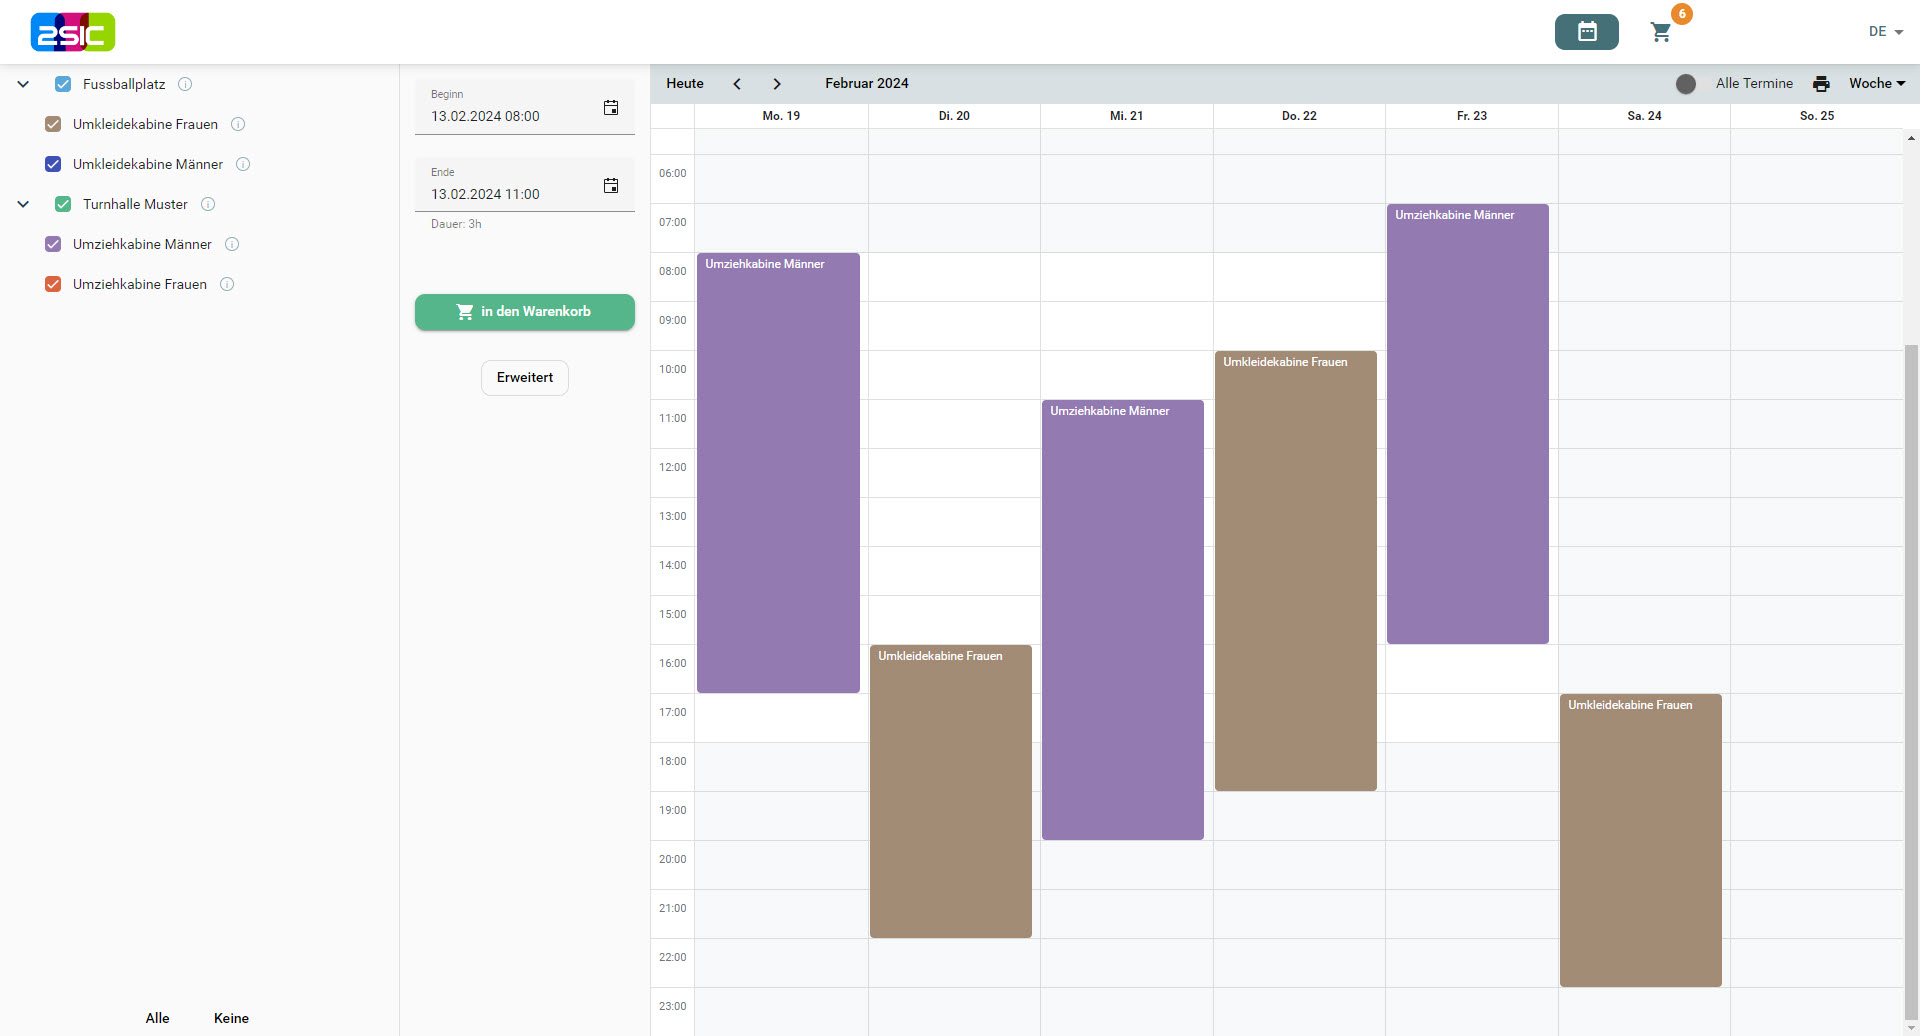Disable the Turnhalle Muster checkbox
The height and width of the screenshot is (1036, 1920).
[63, 204]
